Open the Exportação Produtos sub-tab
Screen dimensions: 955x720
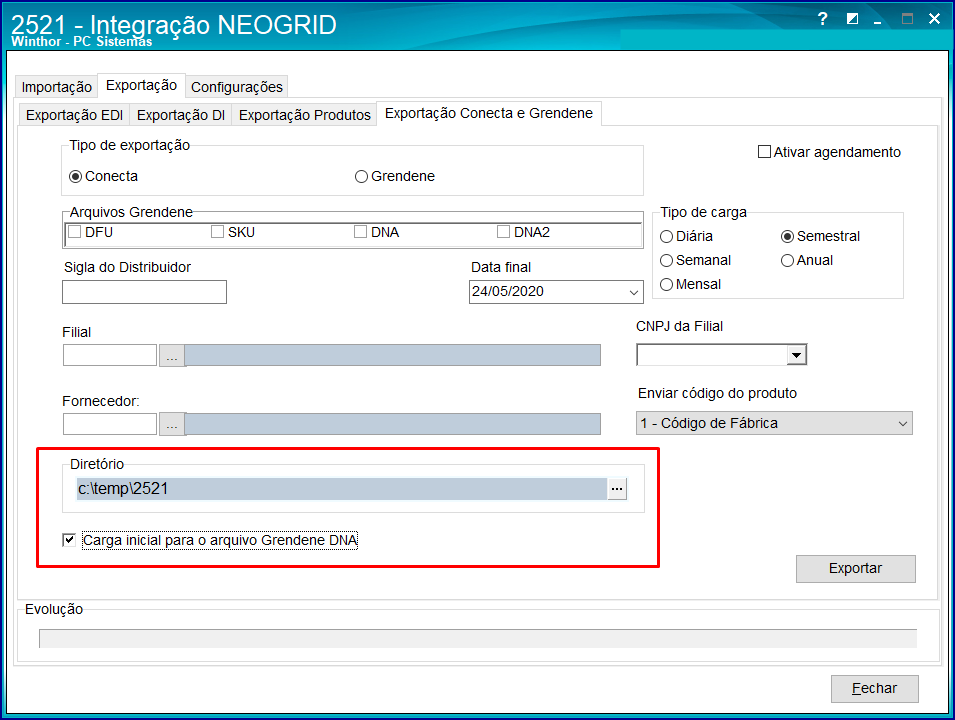pyautogui.click(x=305, y=115)
